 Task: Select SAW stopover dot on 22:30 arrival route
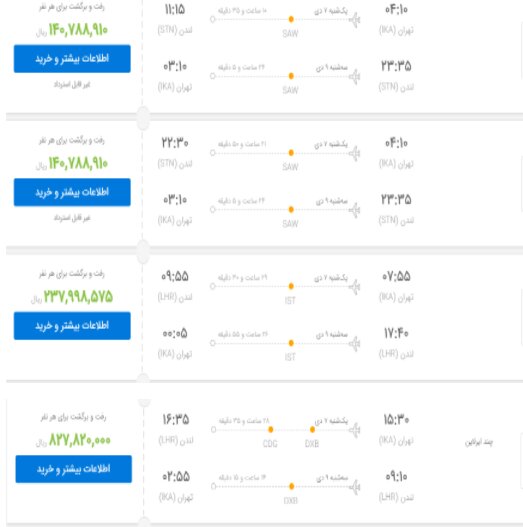click(x=291, y=153)
